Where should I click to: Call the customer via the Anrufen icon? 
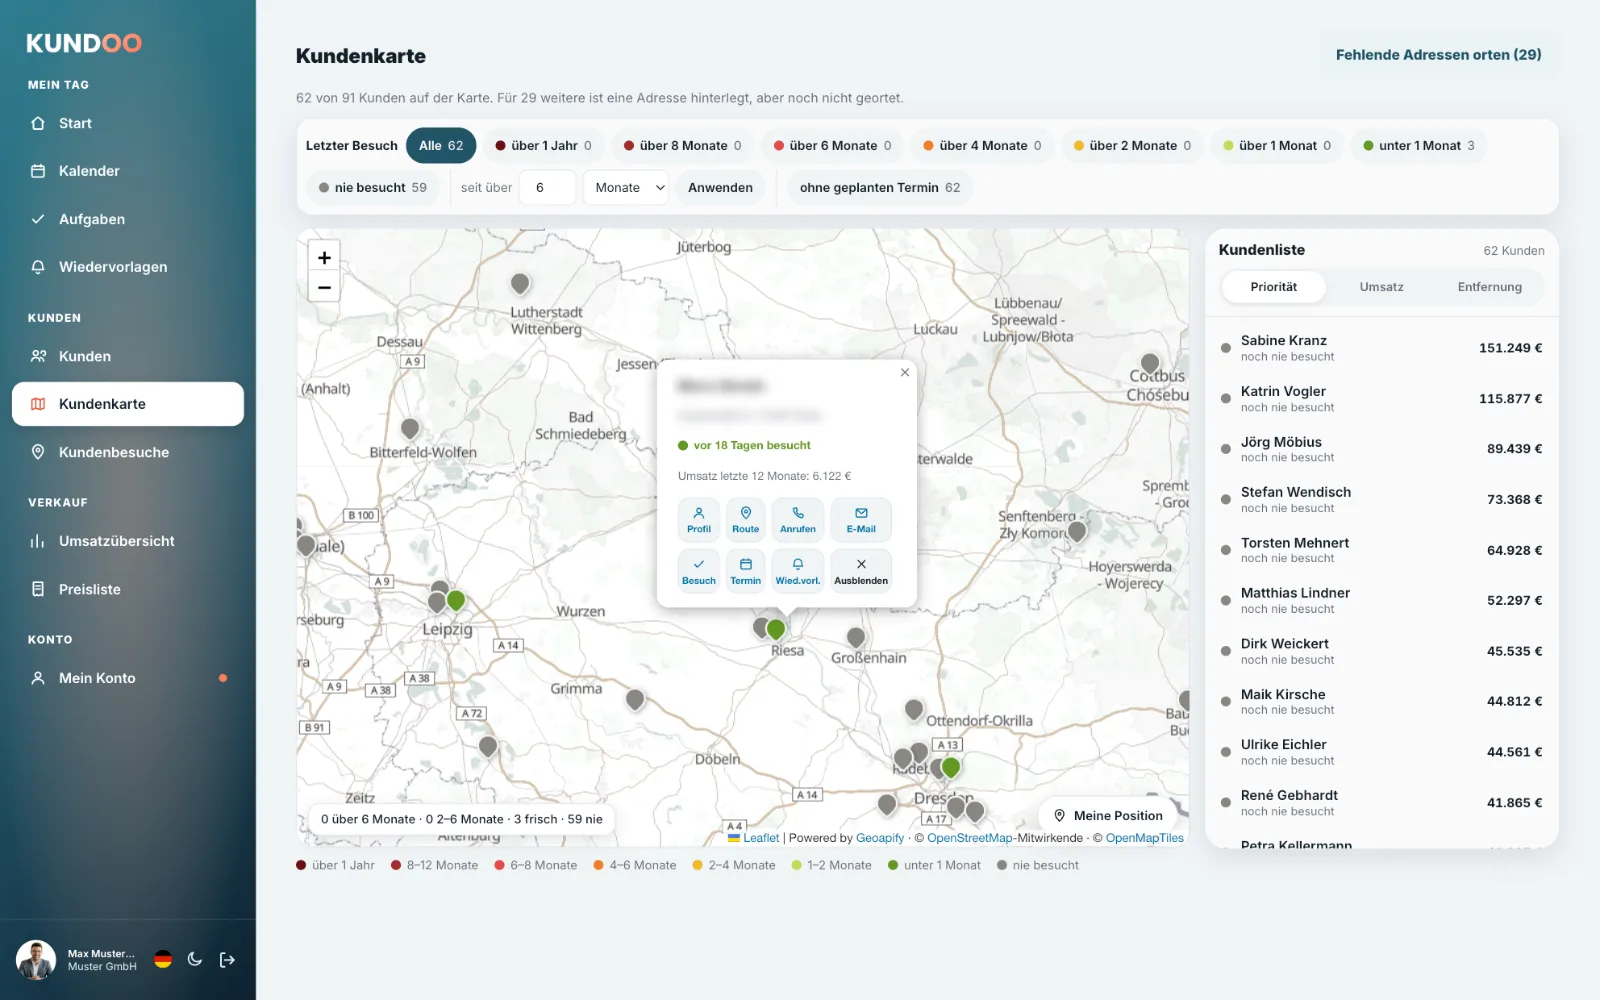click(x=798, y=520)
